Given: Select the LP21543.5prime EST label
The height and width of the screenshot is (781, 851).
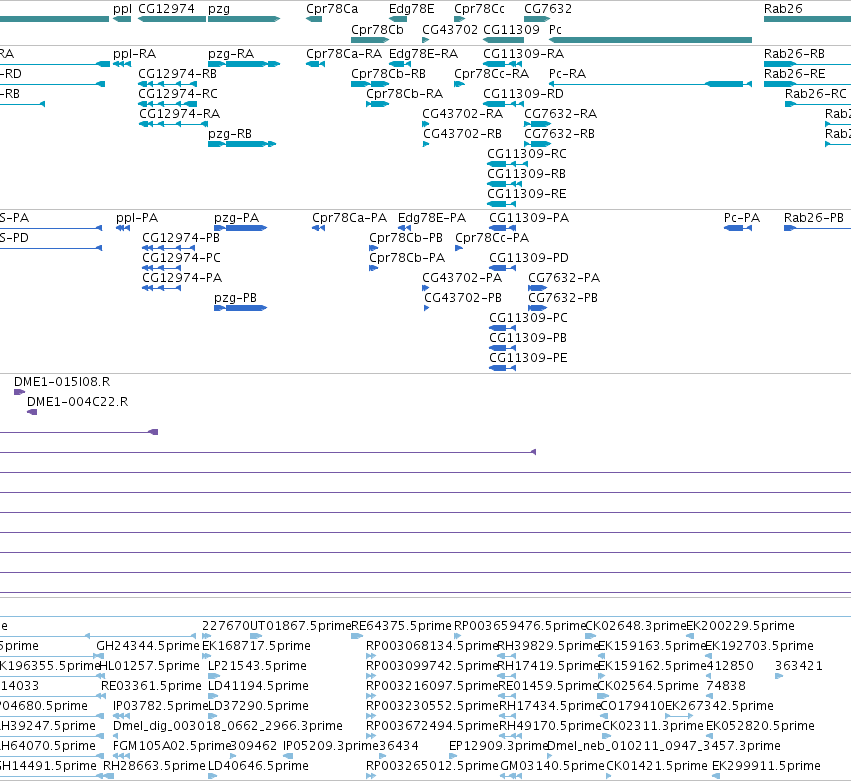Looking at the screenshot, I should click(257, 666).
